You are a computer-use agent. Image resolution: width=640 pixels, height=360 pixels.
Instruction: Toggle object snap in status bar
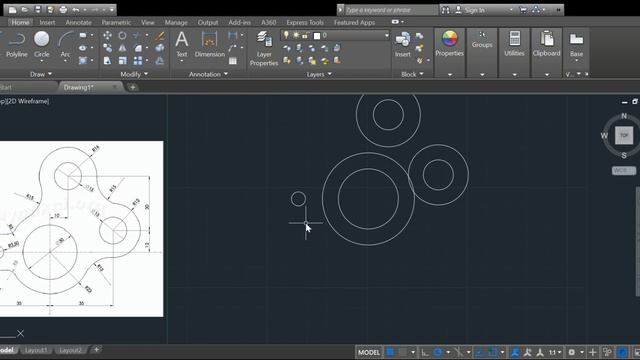pos(493,352)
